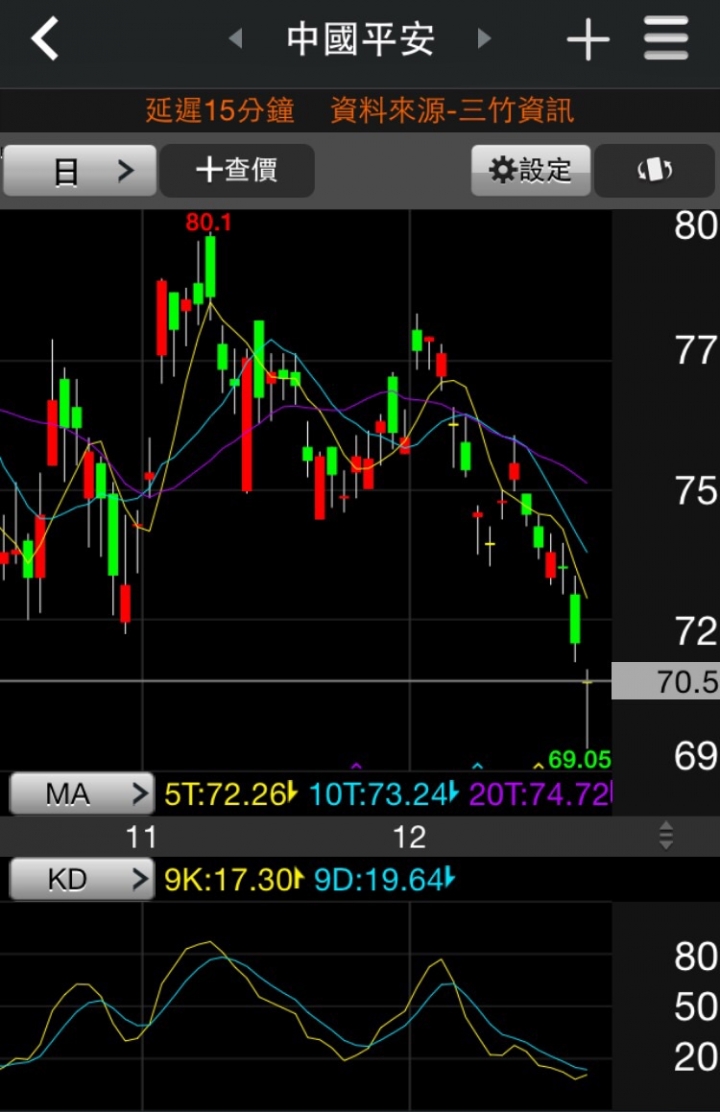
Task: Click the 延遲15分鐘 delay notice
Action: [x=220, y=111]
